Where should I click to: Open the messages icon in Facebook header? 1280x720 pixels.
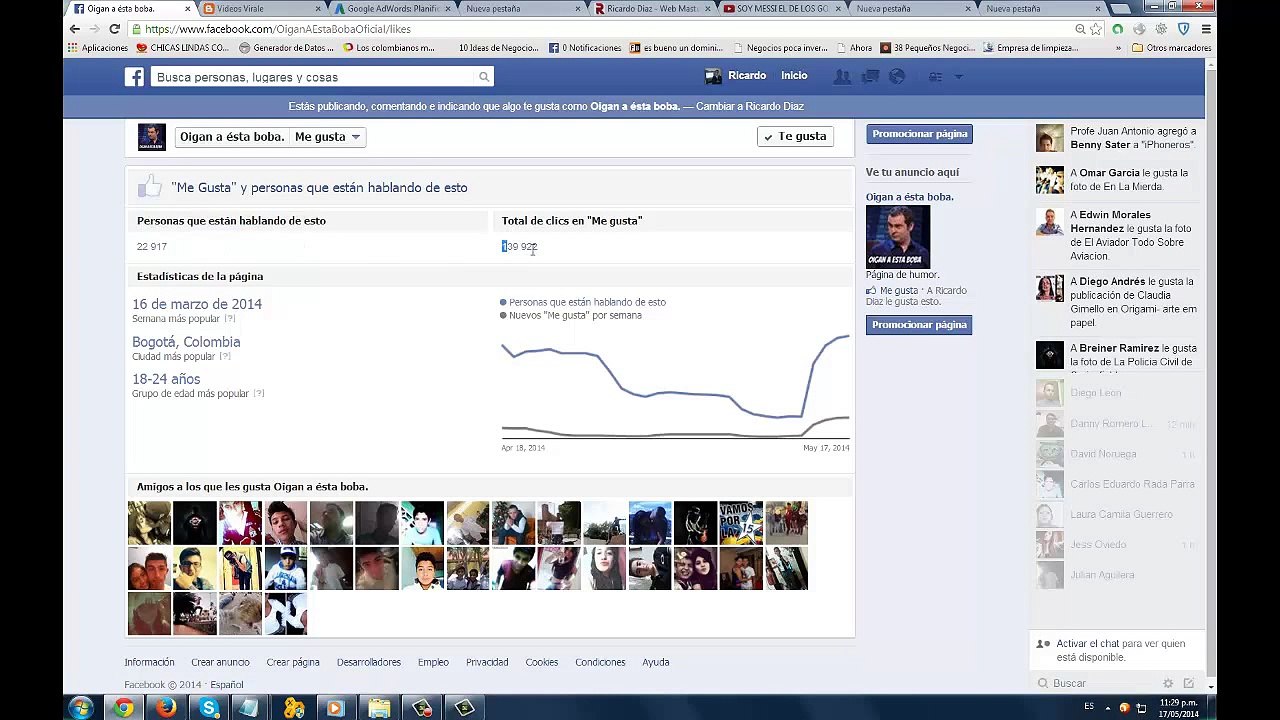[870, 77]
